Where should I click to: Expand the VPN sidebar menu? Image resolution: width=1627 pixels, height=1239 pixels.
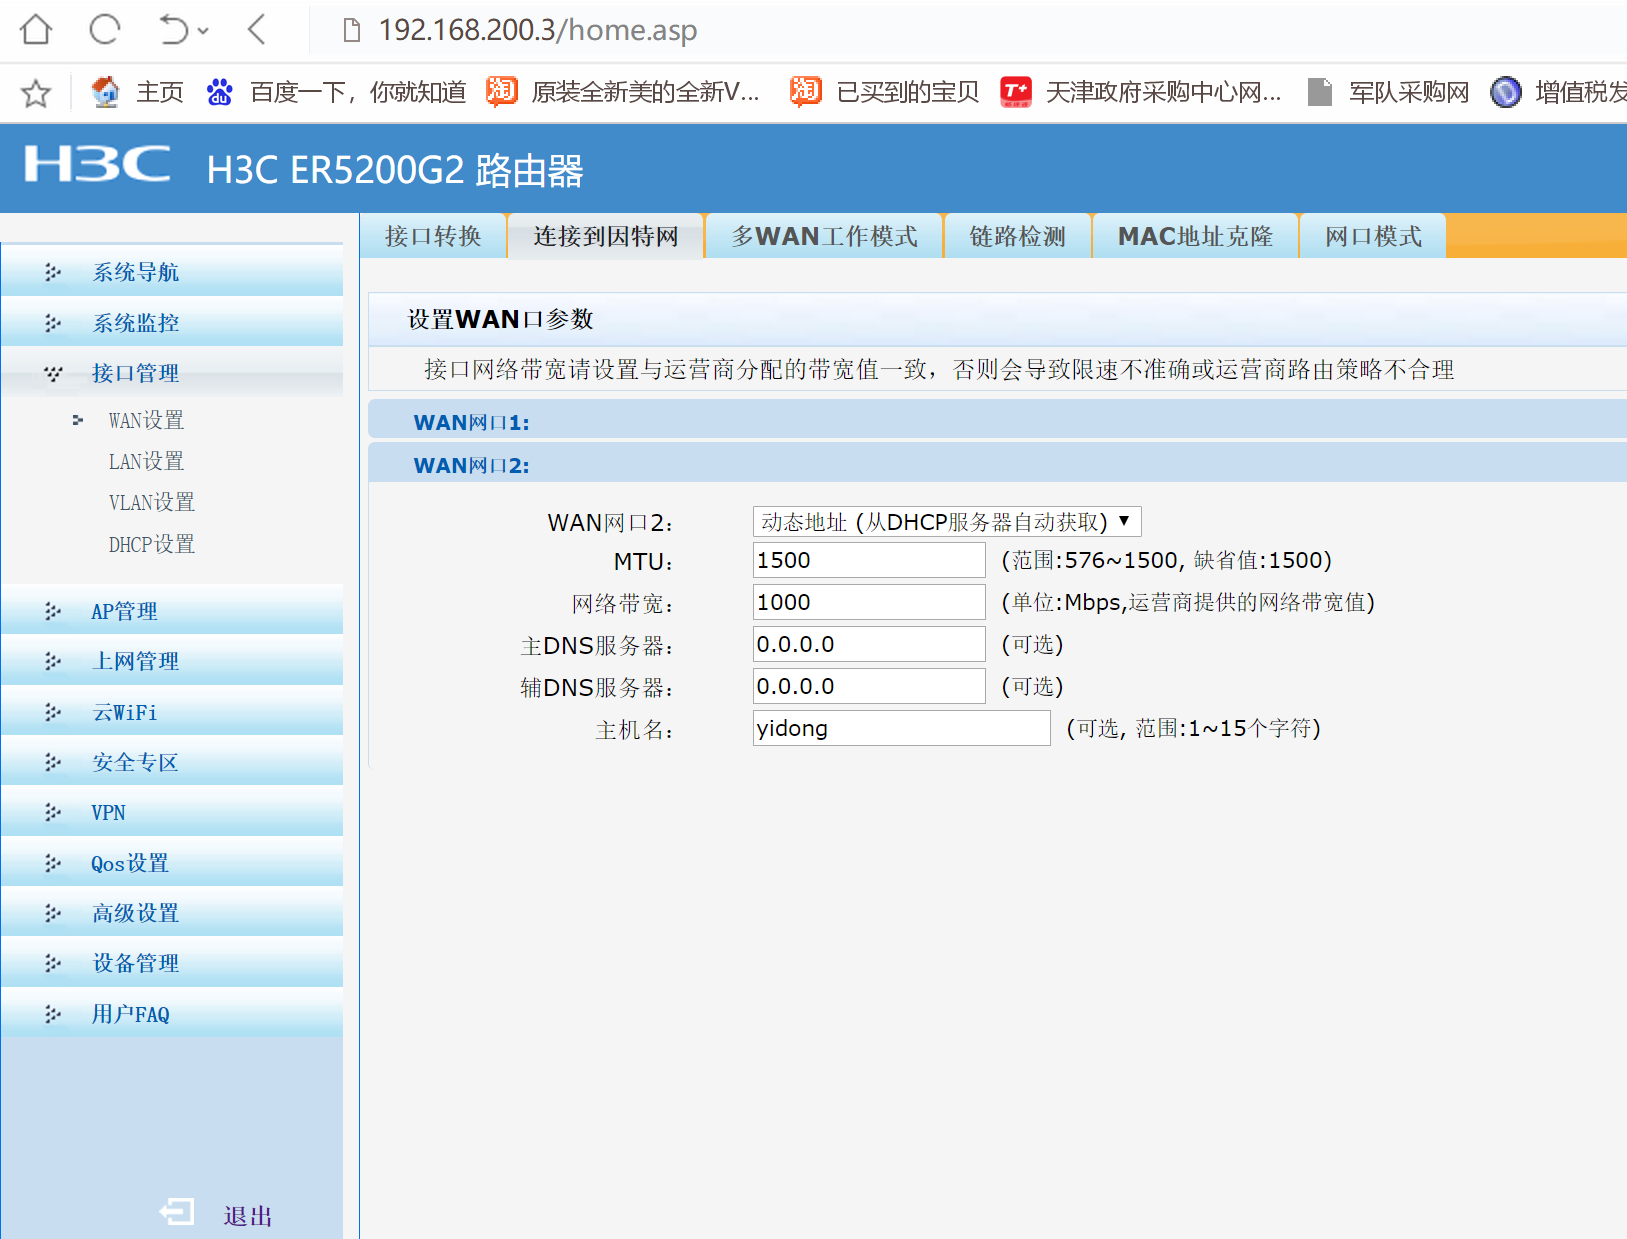click(x=172, y=812)
